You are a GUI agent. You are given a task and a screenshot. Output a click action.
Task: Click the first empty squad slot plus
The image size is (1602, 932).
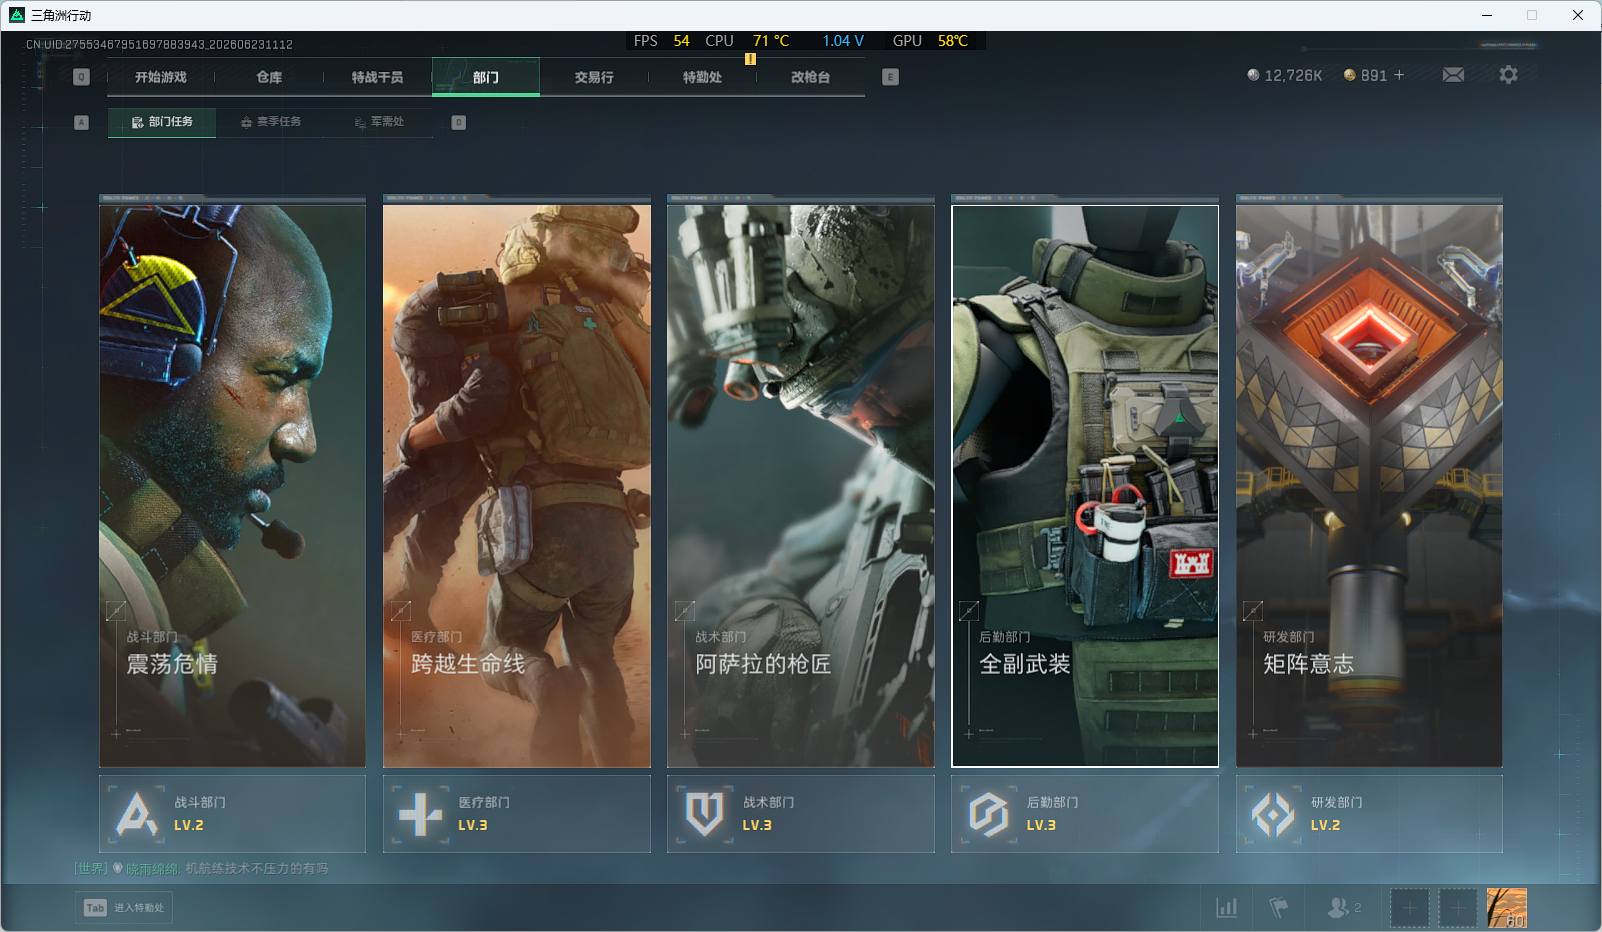coord(1409,908)
